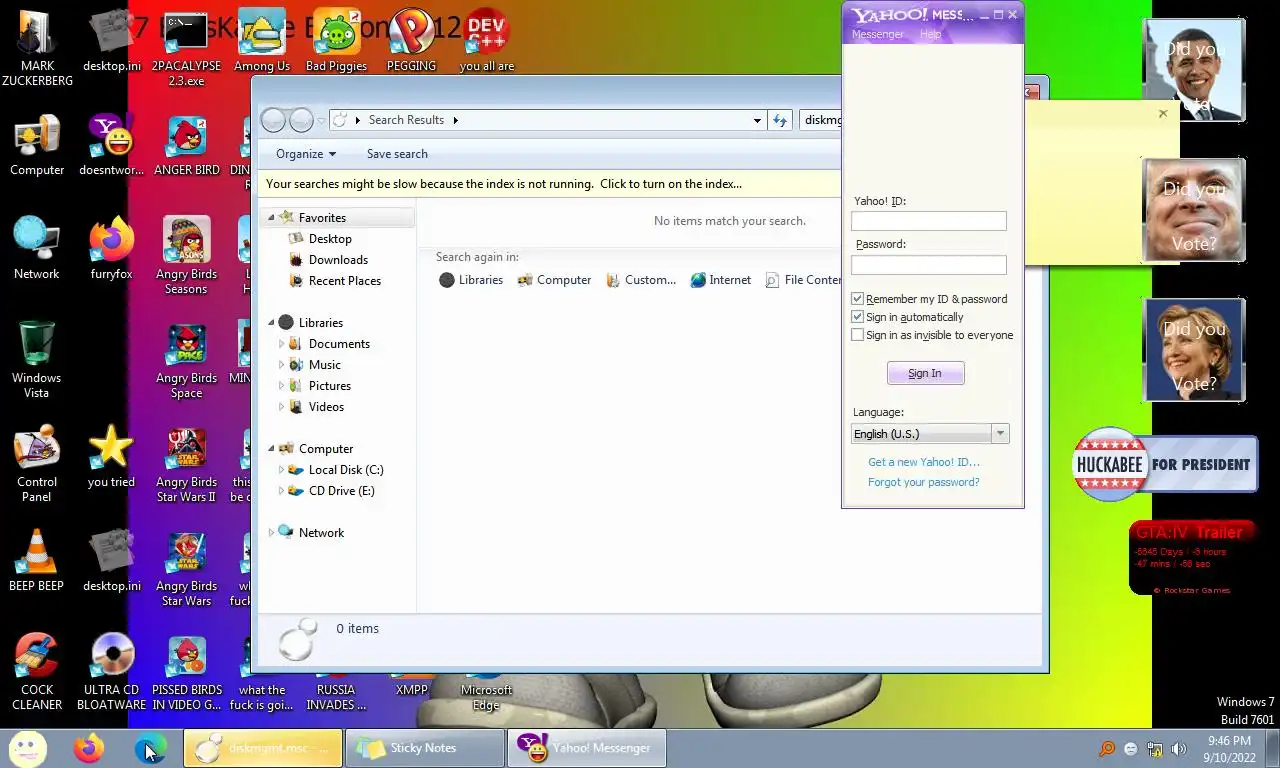Check Sign in as invisible to everyone

point(857,335)
